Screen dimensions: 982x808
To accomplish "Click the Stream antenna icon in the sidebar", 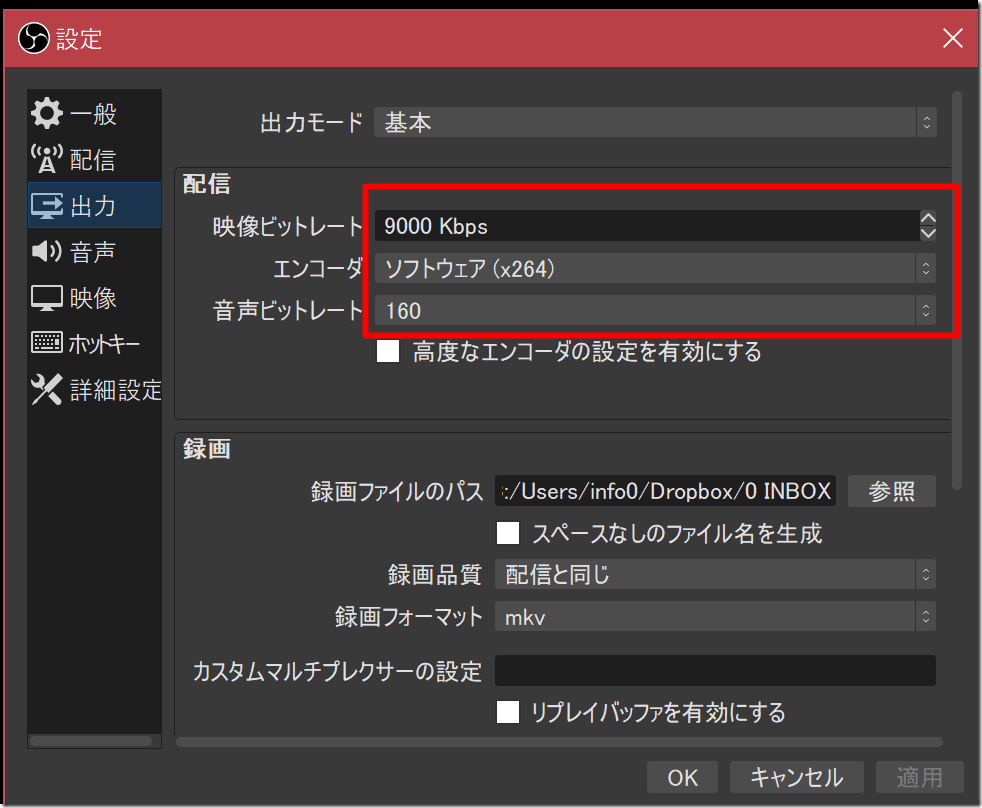I will [x=47, y=159].
